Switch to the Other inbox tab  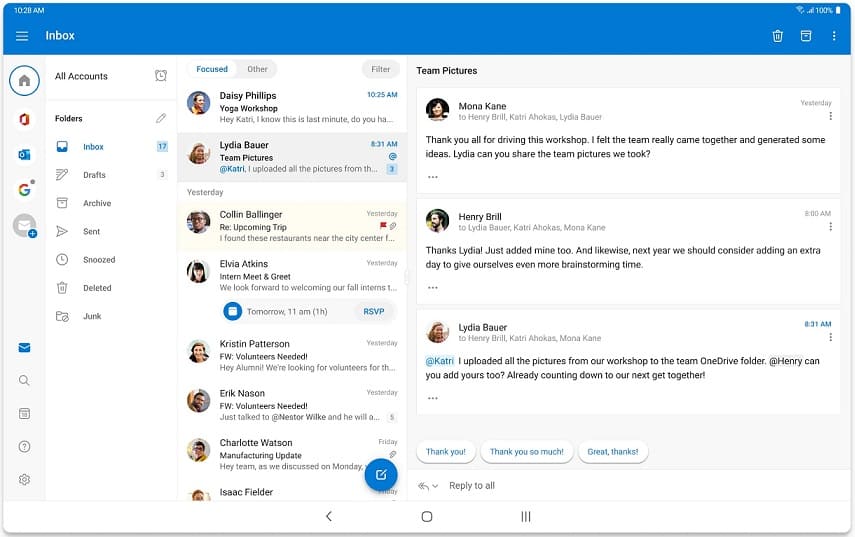[257, 69]
